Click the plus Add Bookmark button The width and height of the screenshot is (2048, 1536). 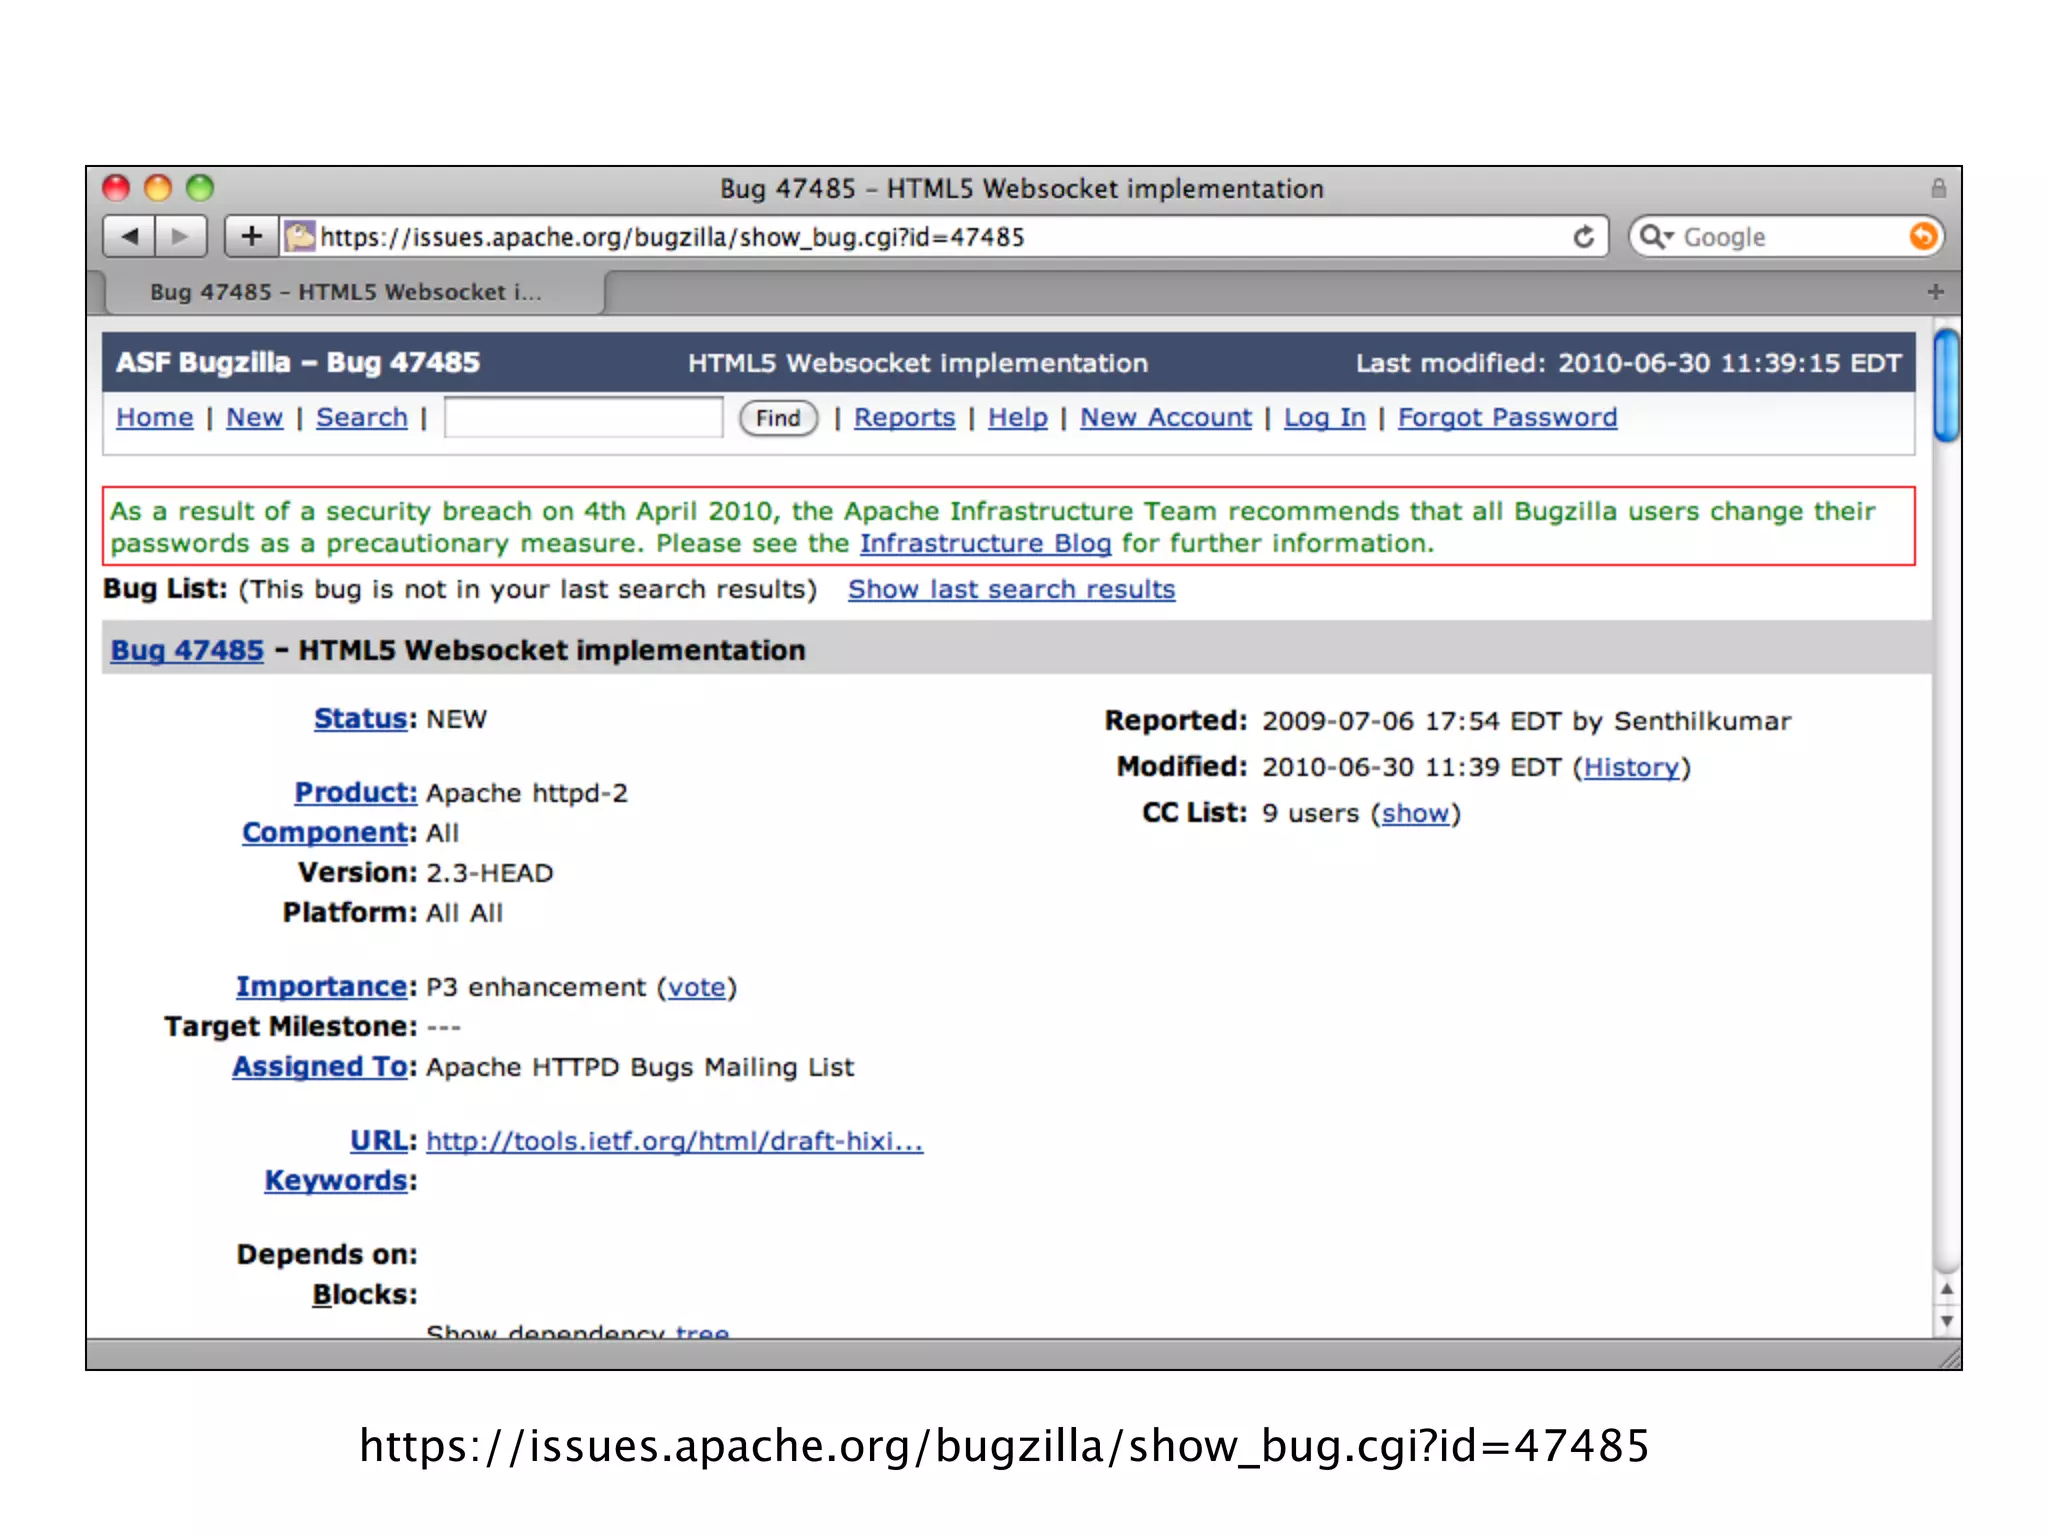click(252, 237)
